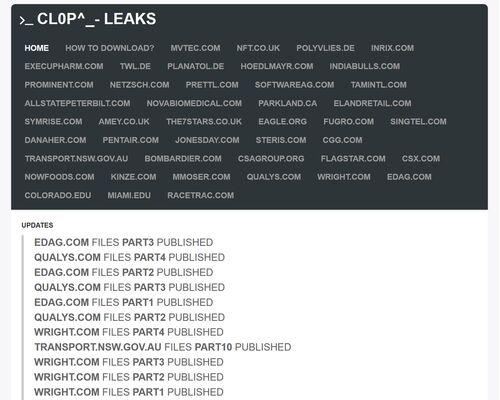Viewport: 500px width, 400px height.
Task: Click the COLORADO.EDU navigation link
Action: coord(58,195)
